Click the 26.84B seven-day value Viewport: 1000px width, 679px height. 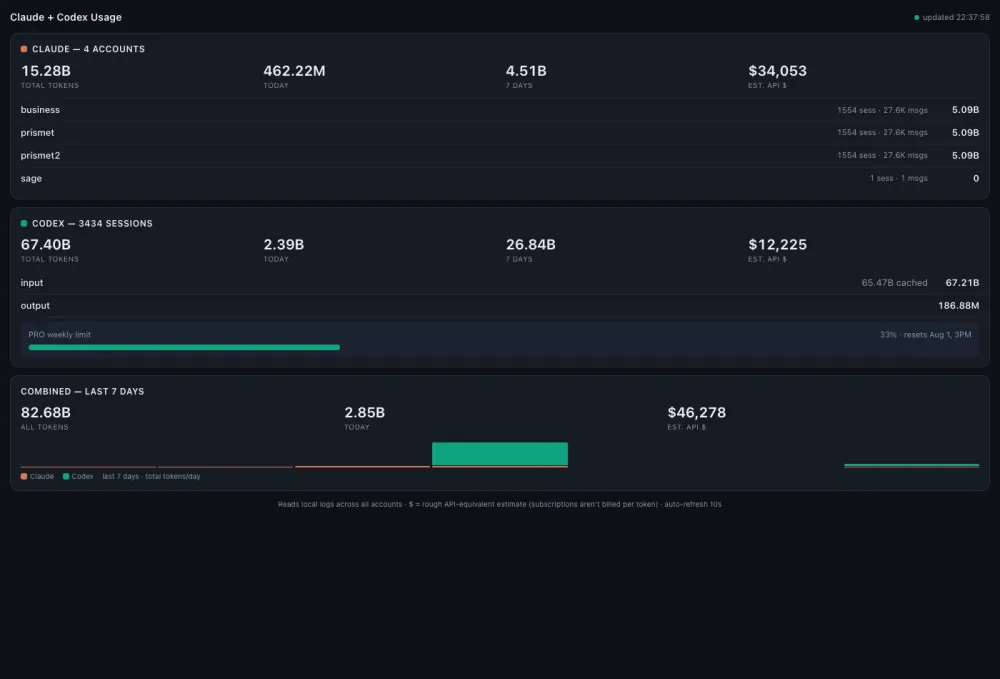pyautogui.click(x=531, y=245)
